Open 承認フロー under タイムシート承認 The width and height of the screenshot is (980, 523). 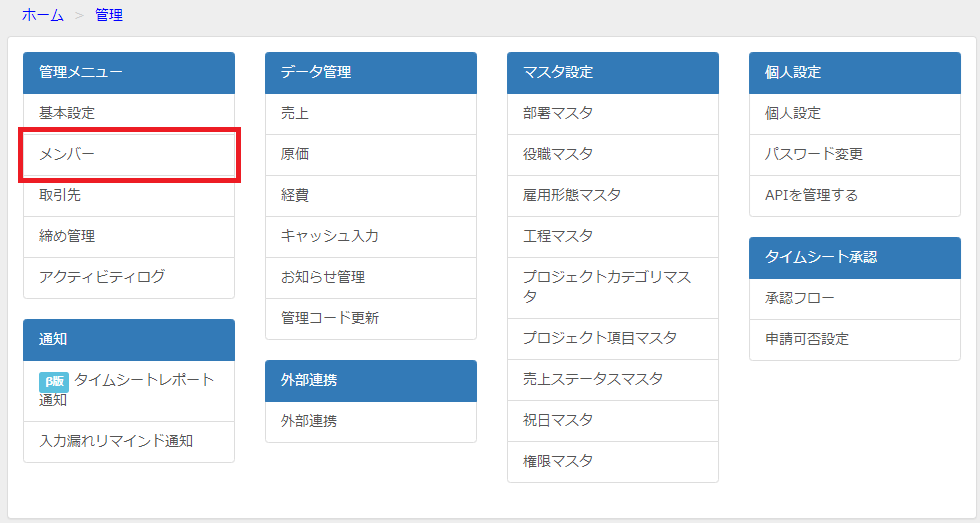[854, 299]
